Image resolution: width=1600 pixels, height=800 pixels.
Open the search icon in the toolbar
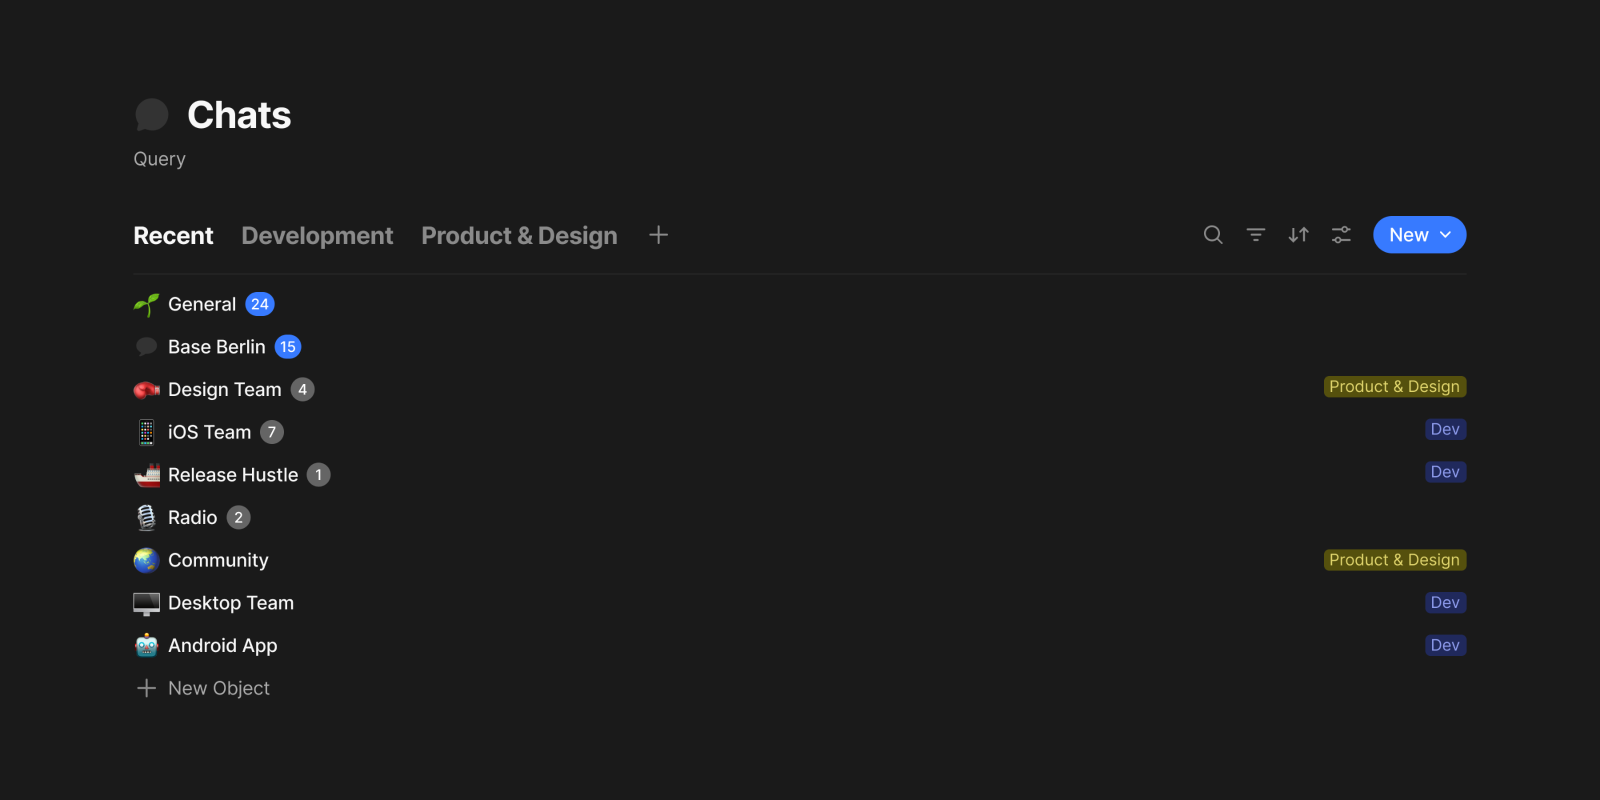point(1213,235)
